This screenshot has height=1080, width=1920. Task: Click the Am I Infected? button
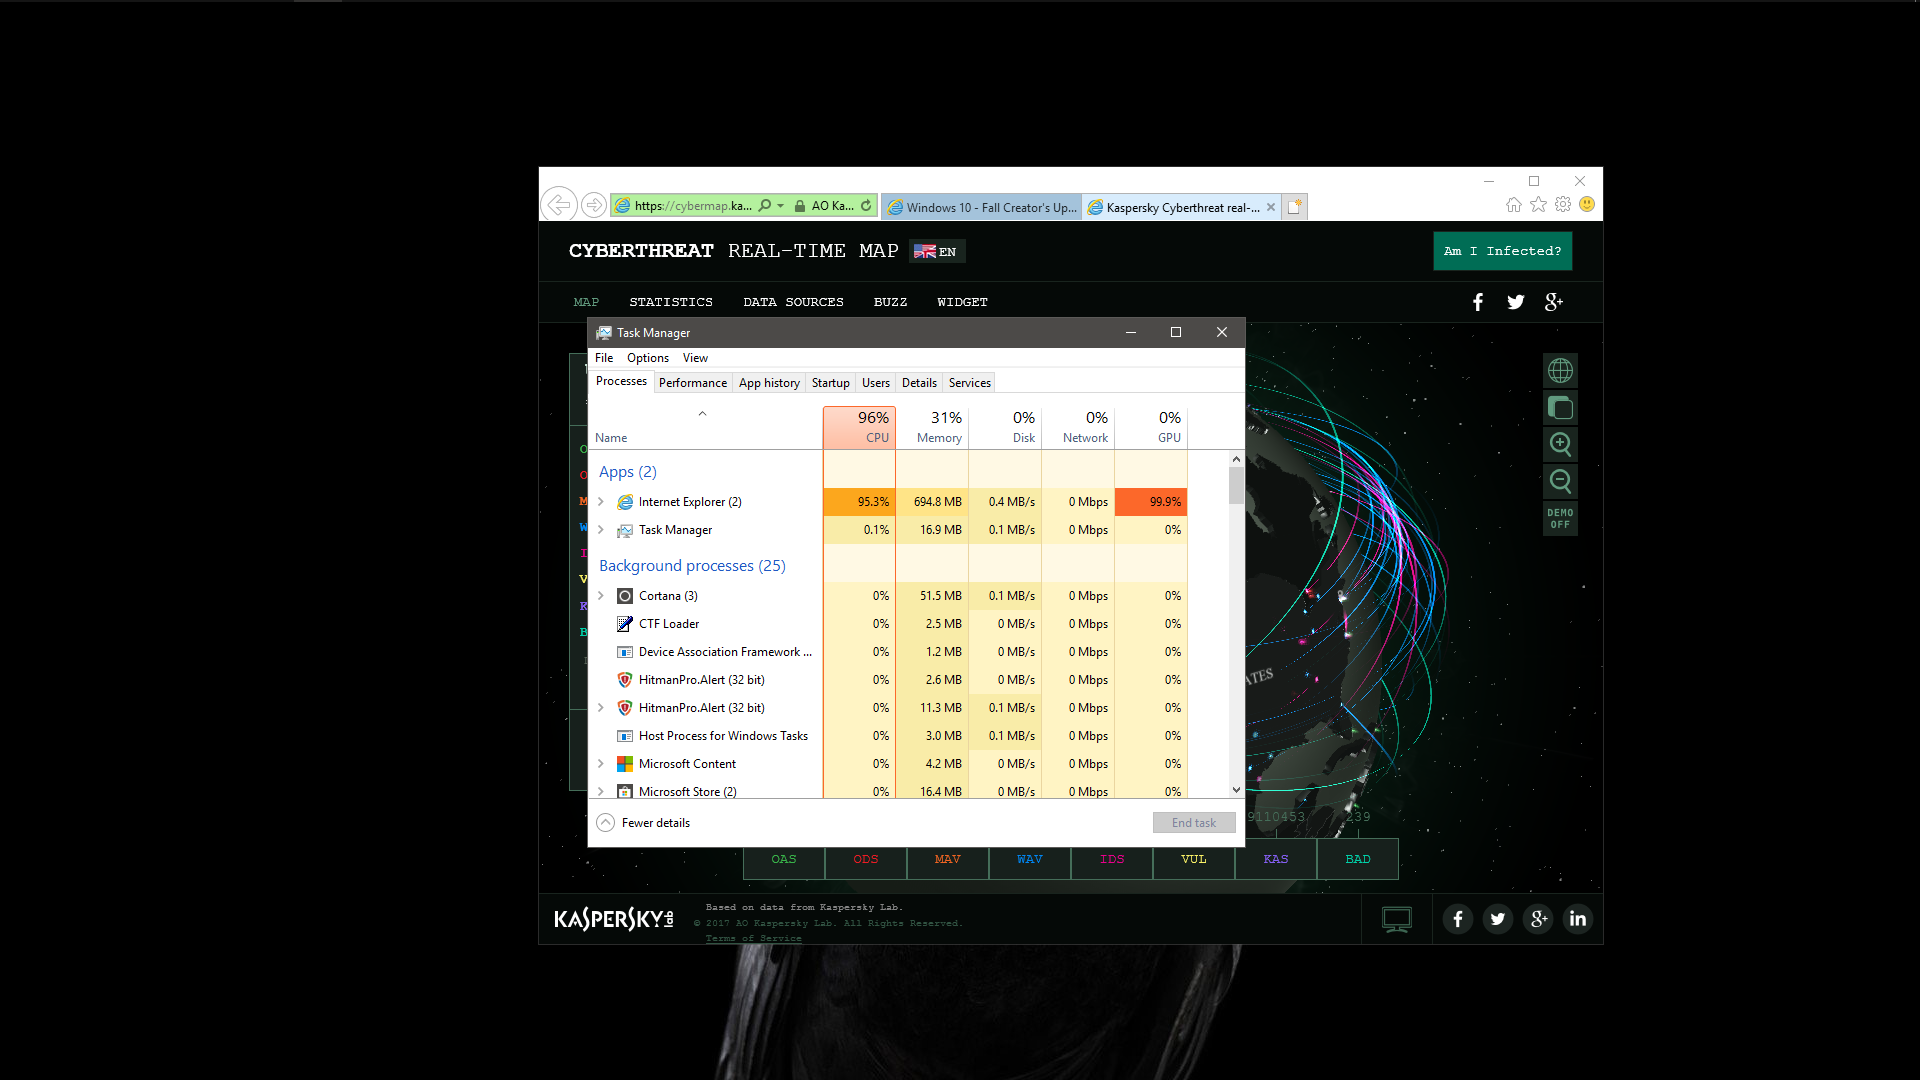(1502, 251)
